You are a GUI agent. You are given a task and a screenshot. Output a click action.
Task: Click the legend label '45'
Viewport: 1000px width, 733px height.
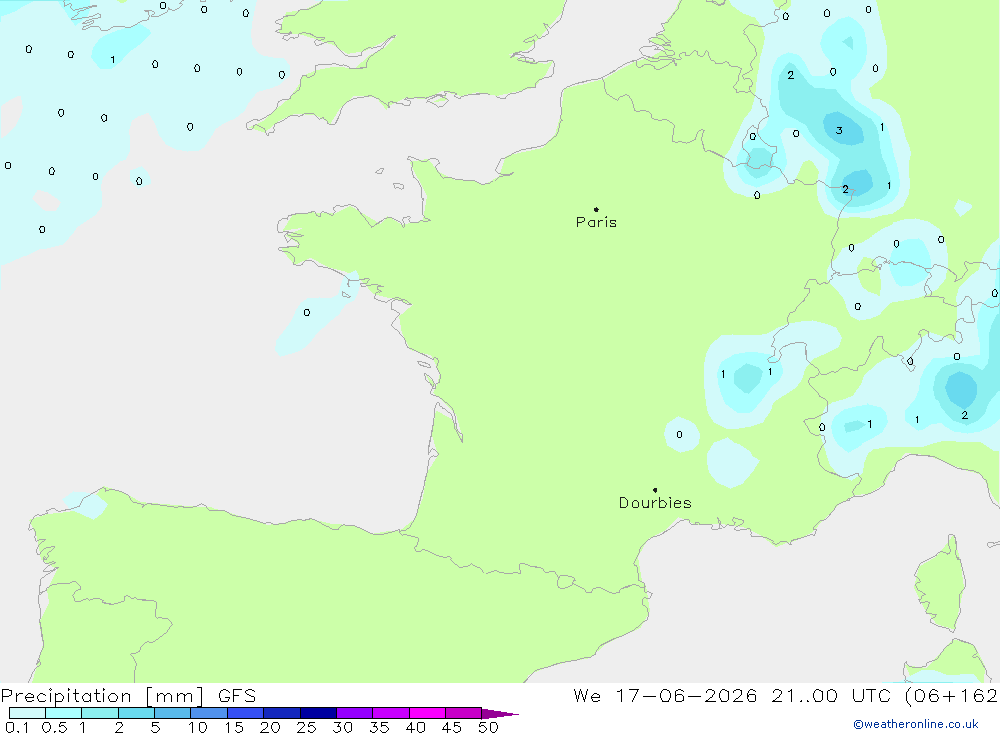point(452,727)
